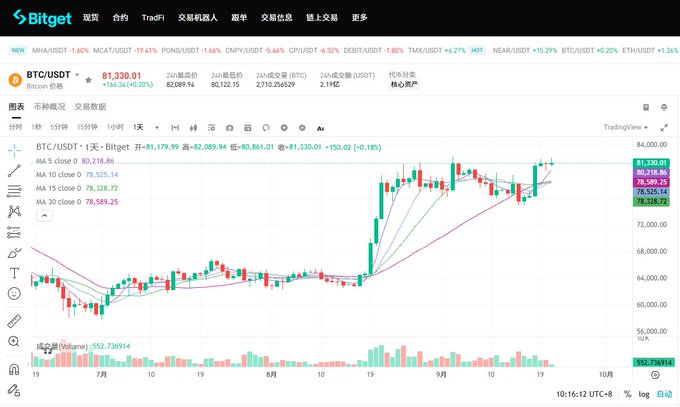Screen dimensions: 680x407
Task: Click the 10:16:12 UTC+8 timezone clock
Action: pos(584,394)
